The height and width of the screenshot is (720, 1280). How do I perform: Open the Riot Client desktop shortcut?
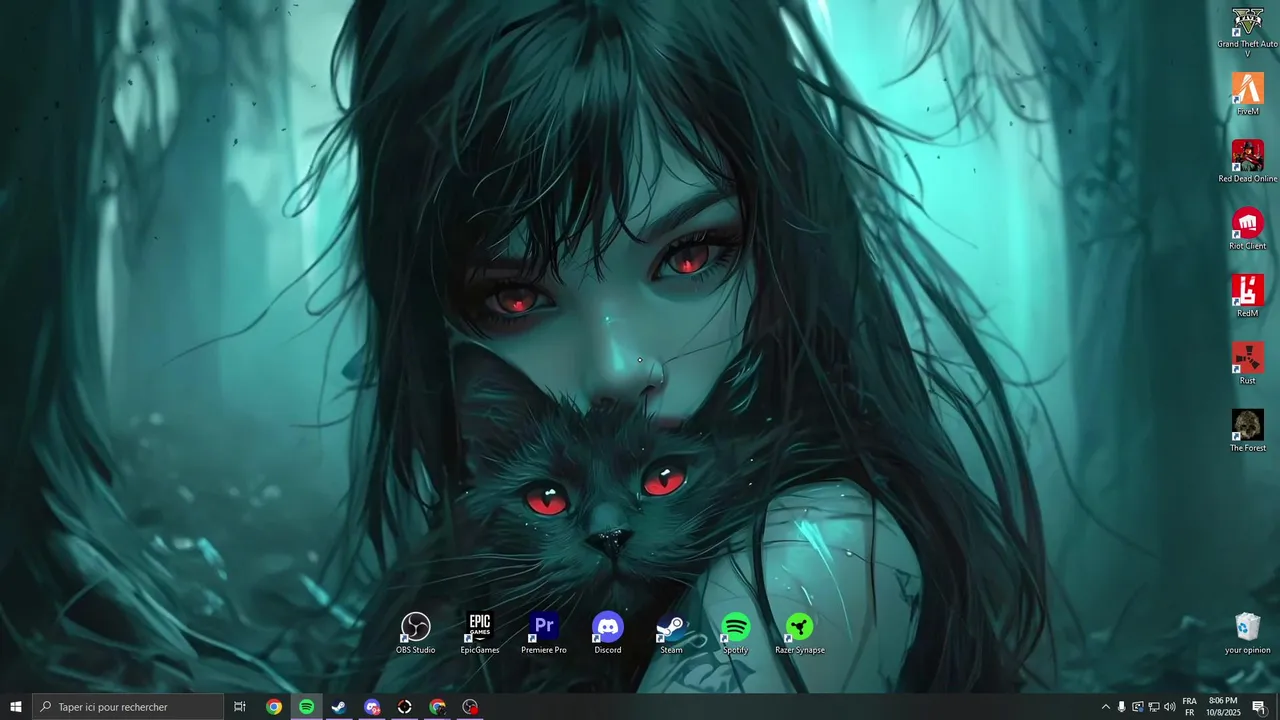click(1247, 228)
